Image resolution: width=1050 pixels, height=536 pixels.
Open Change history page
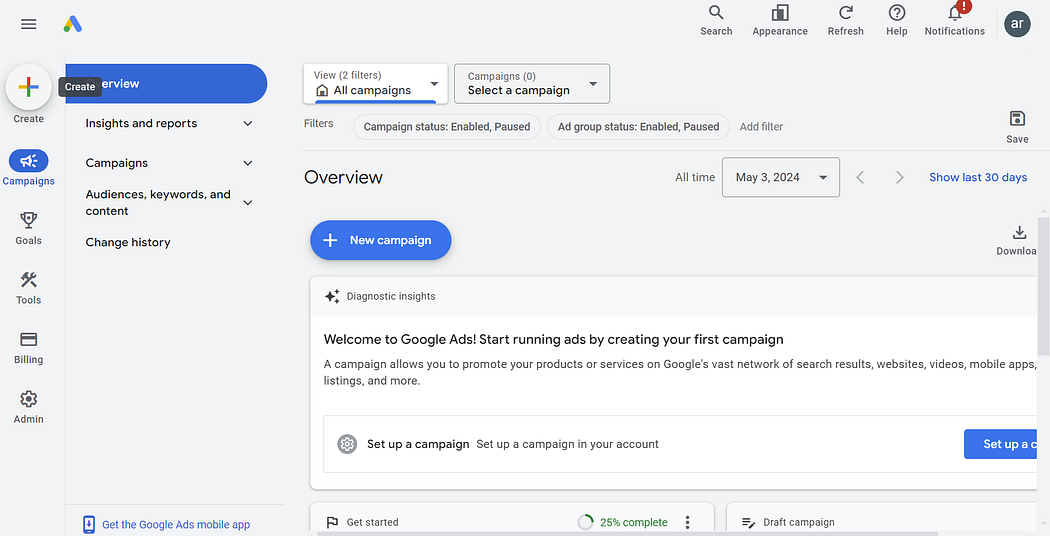[x=128, y=243]
